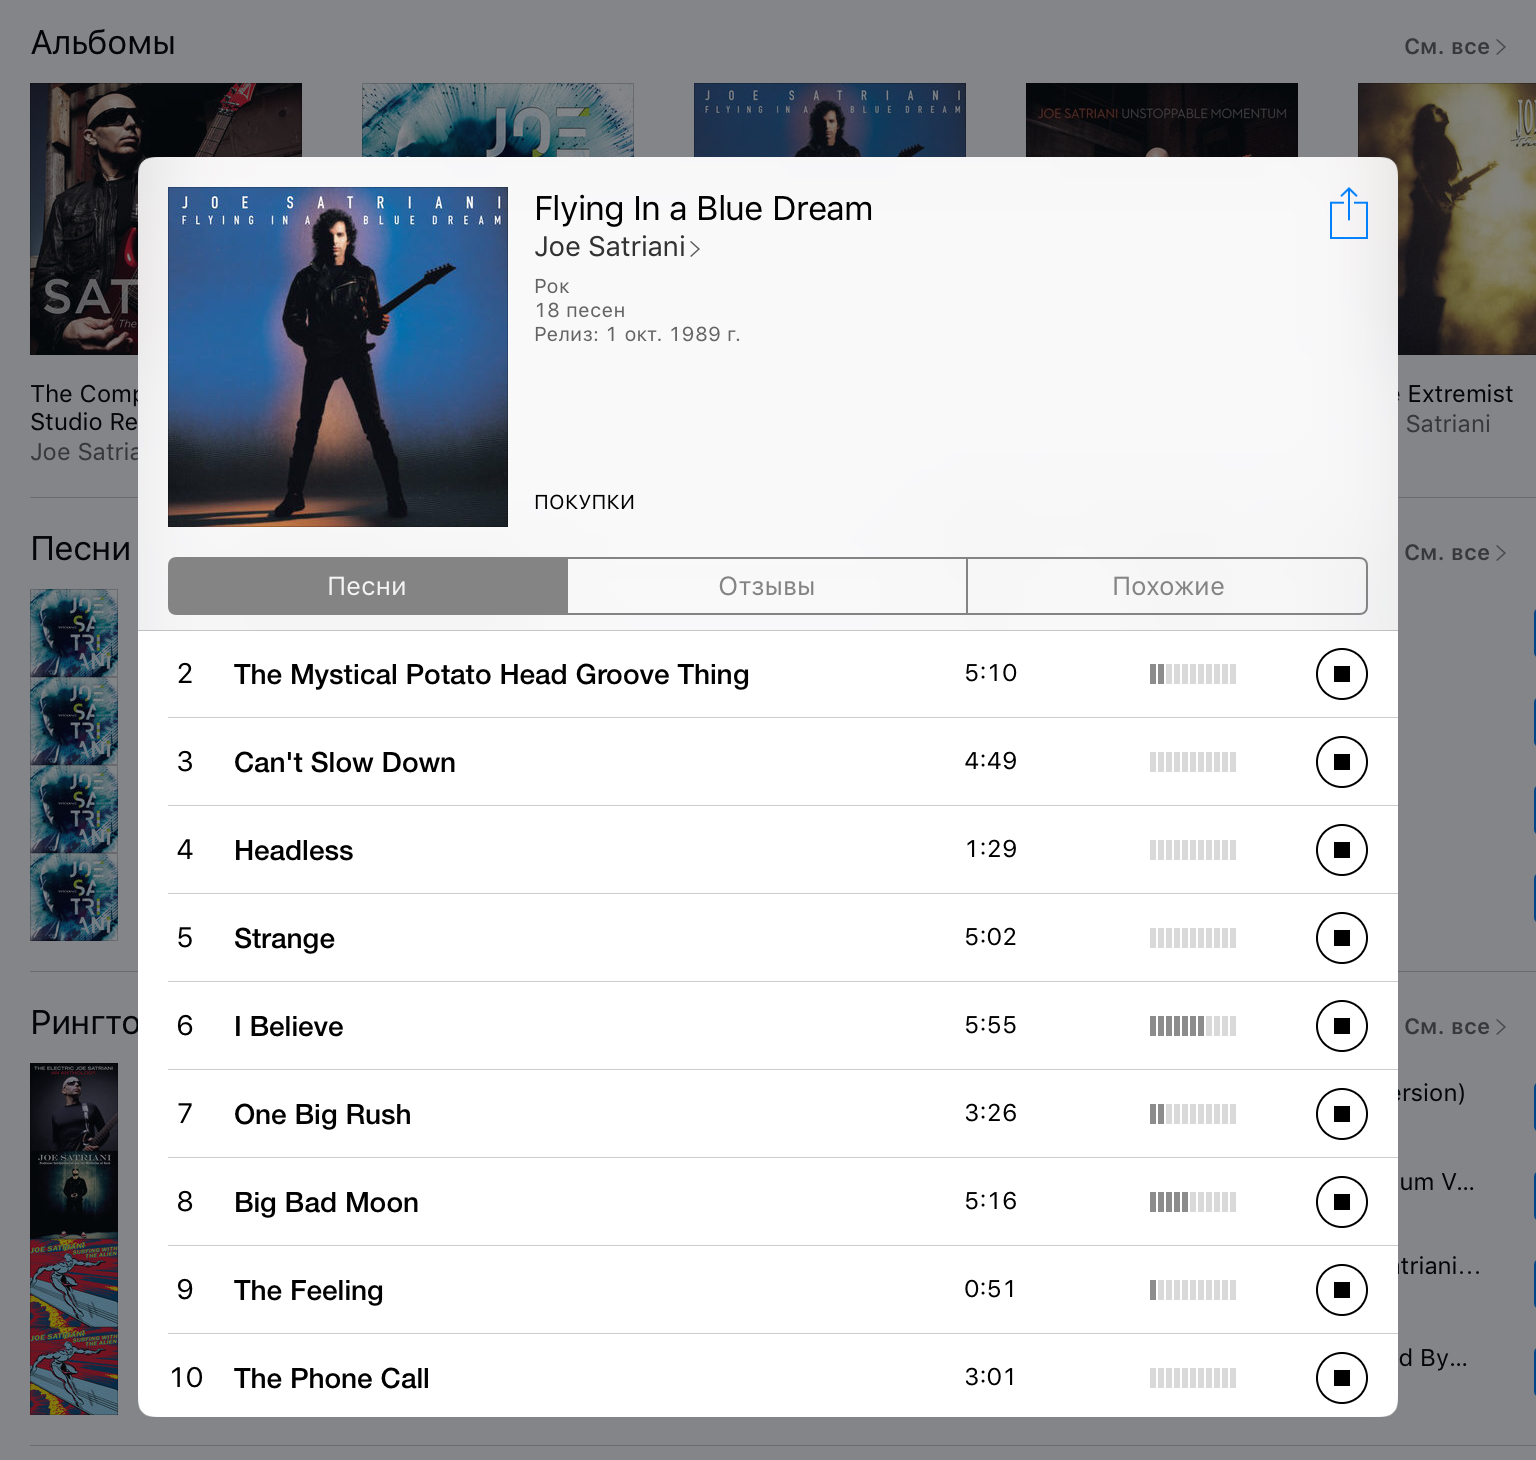Tap the preview button for The Phone Call

pos(1342,1378)
